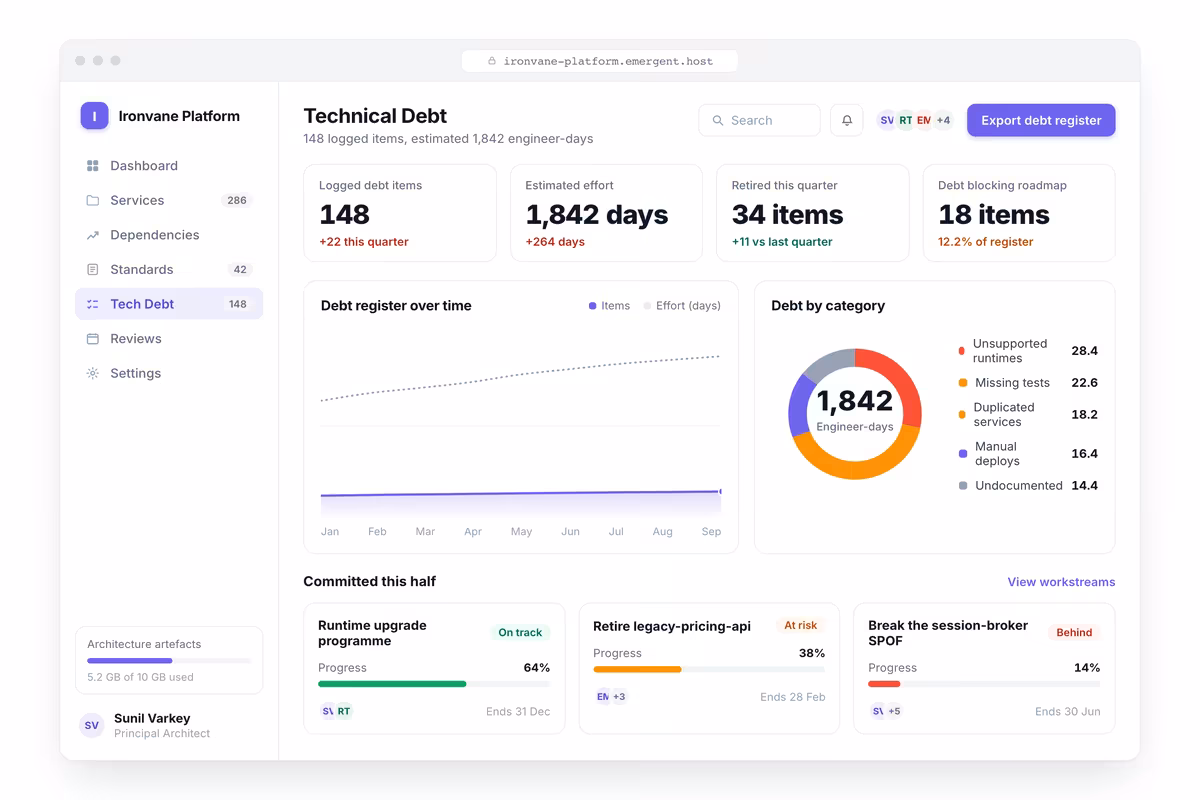The image size is (1200, 800).
Task: Click the Tech Debt checklist icon
Action: coord(93,304)
